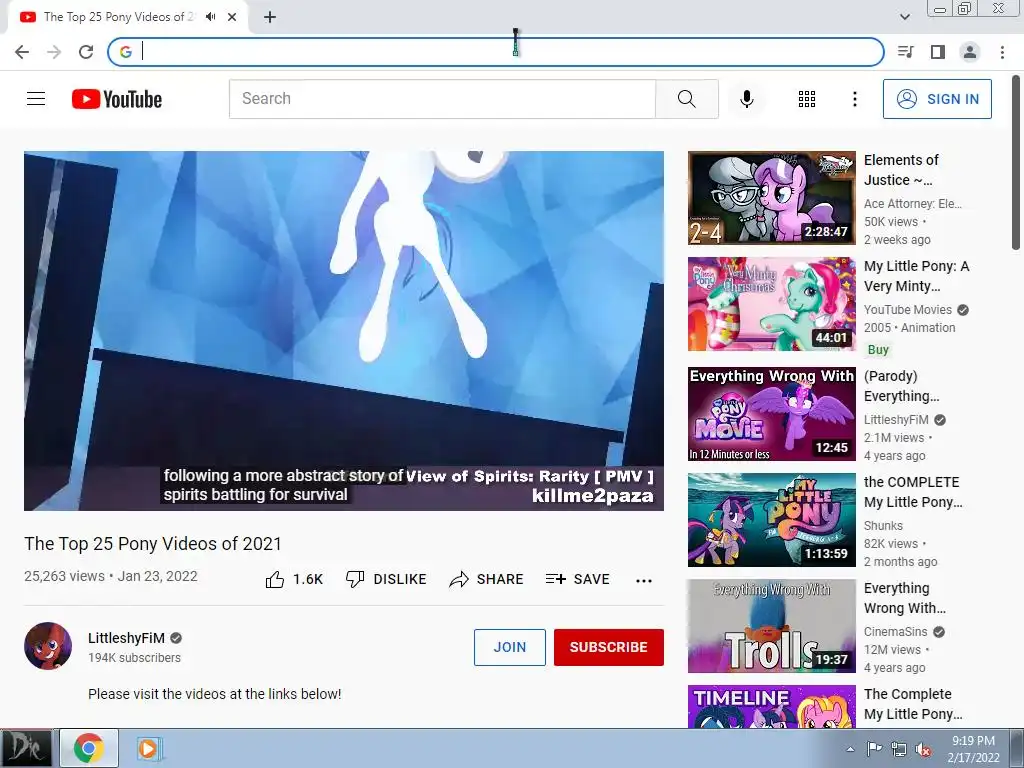Open the media control icon in Chrome toolbar

pyautogui.click(x=906, y=52)
